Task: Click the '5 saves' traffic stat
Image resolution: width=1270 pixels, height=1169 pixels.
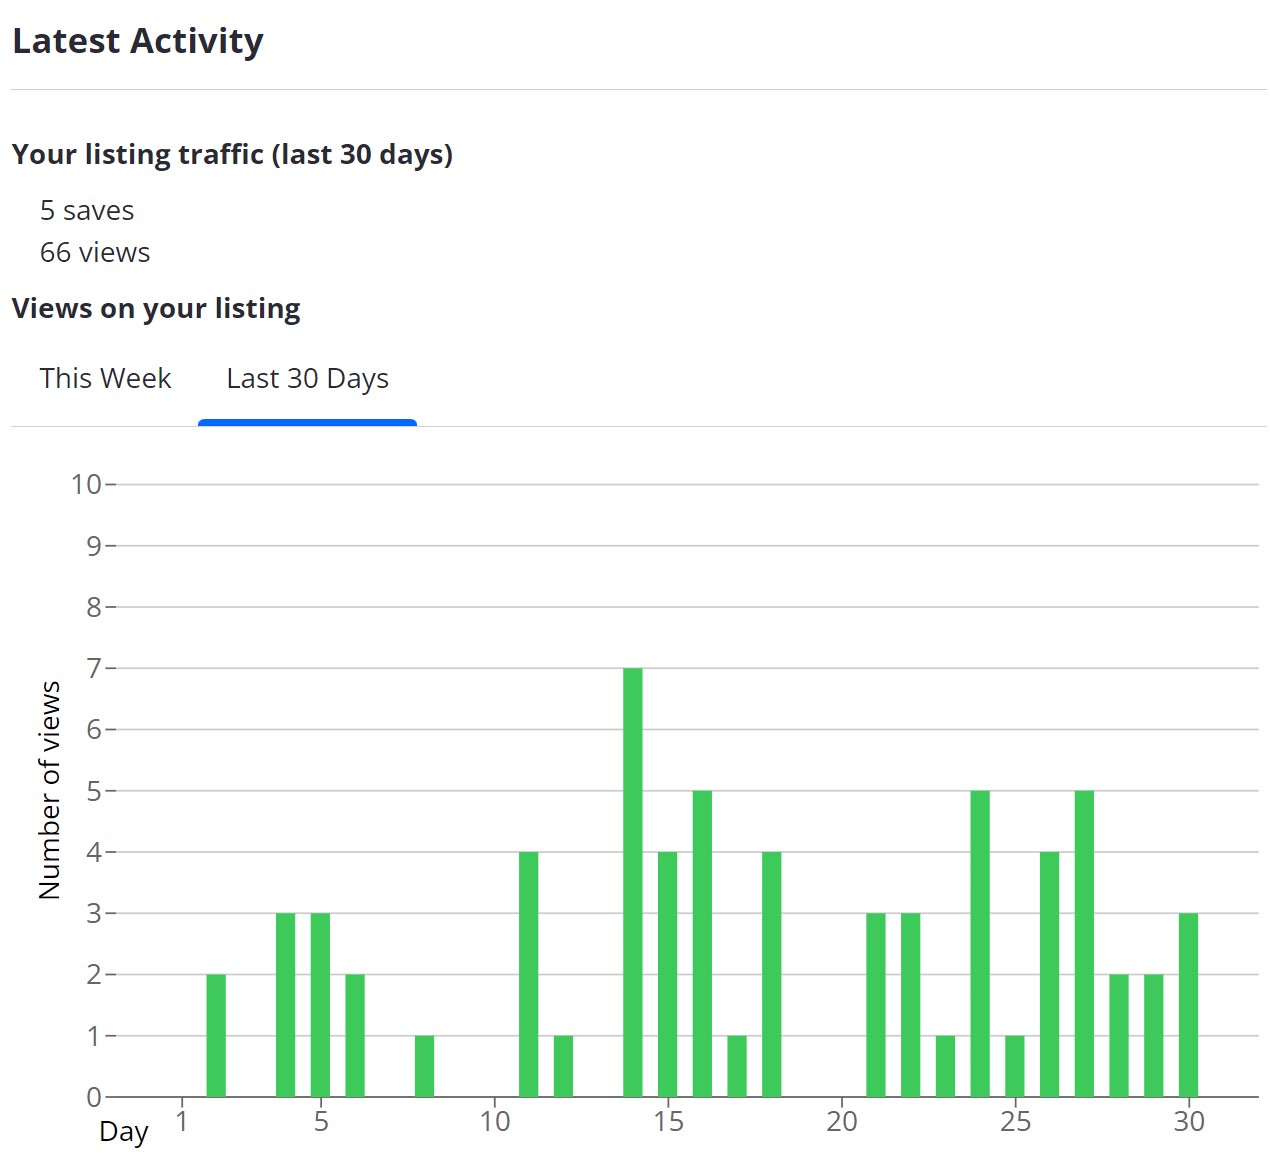Action: (87, 211)
